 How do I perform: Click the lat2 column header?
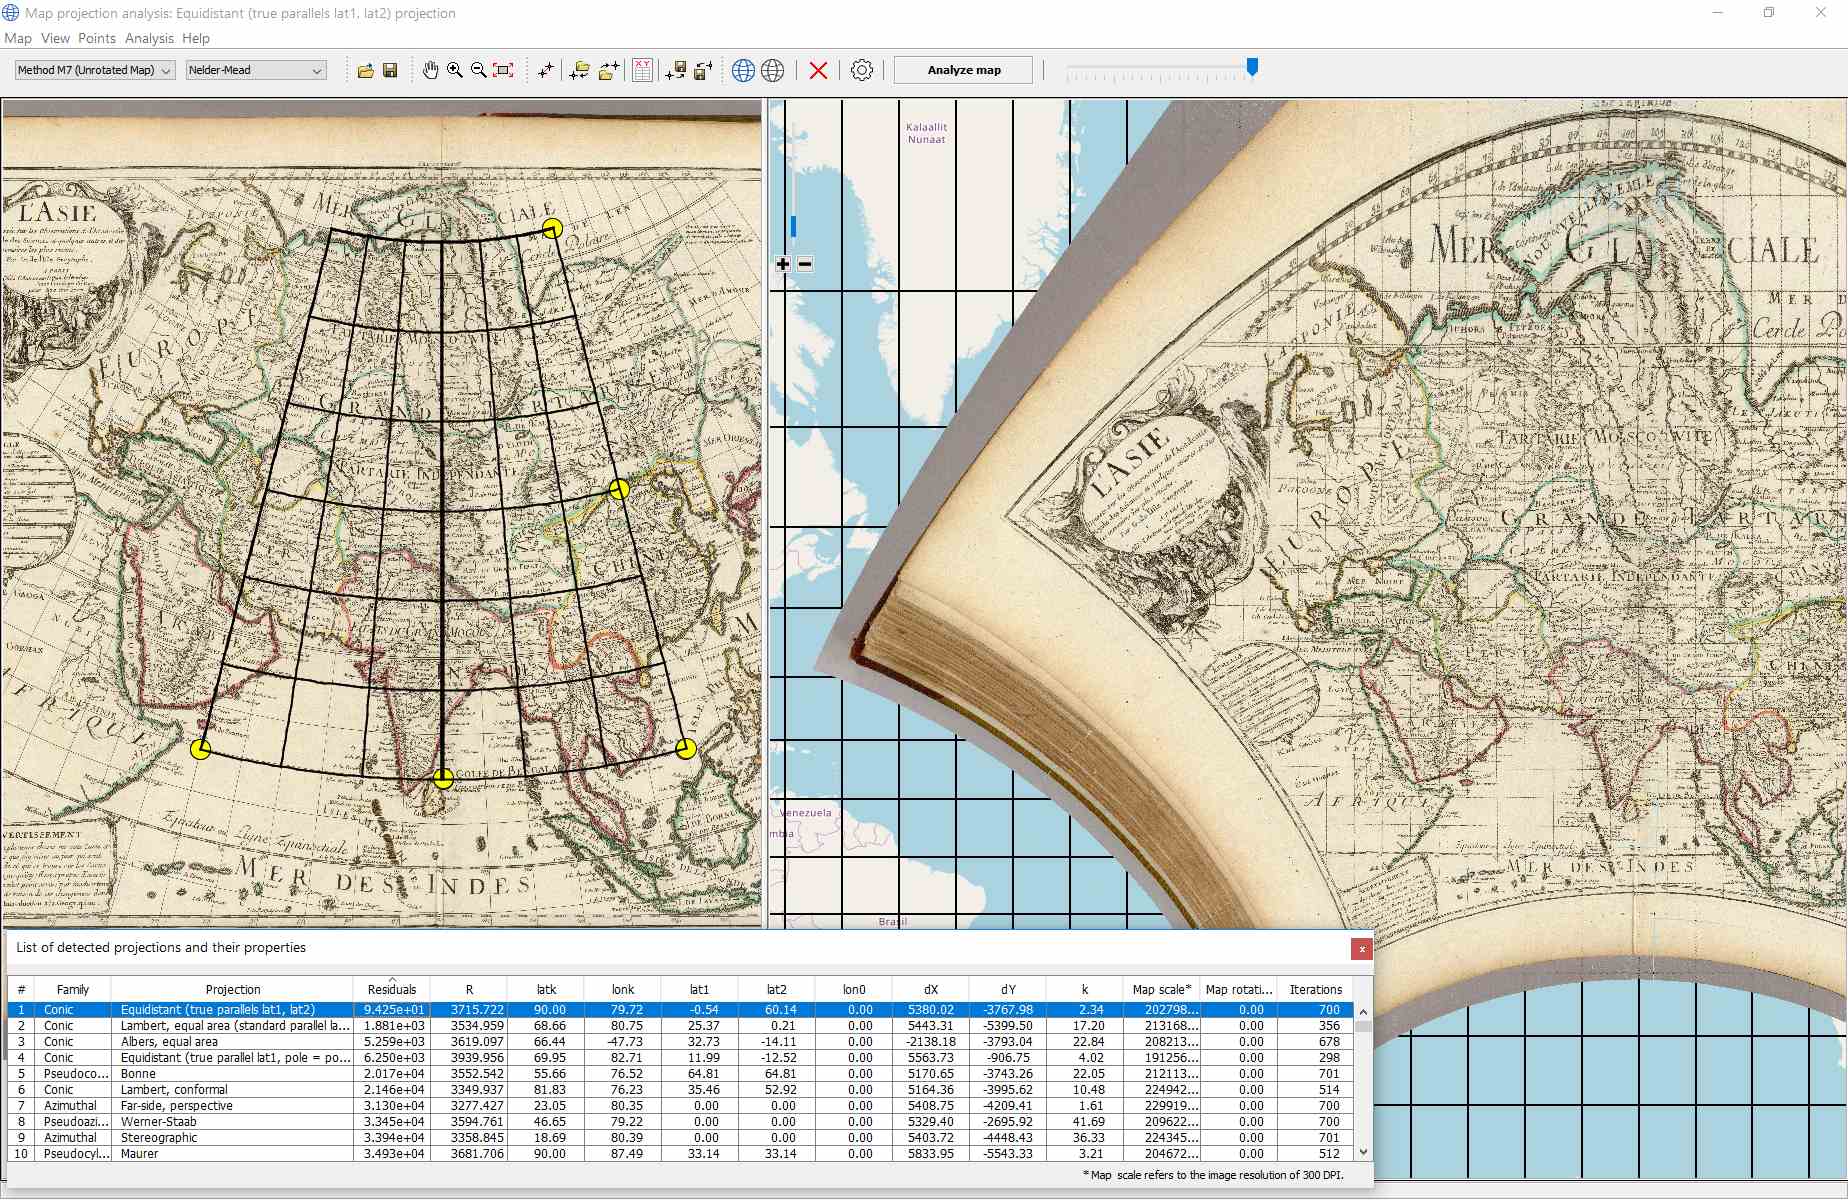(x=777, y=989)
